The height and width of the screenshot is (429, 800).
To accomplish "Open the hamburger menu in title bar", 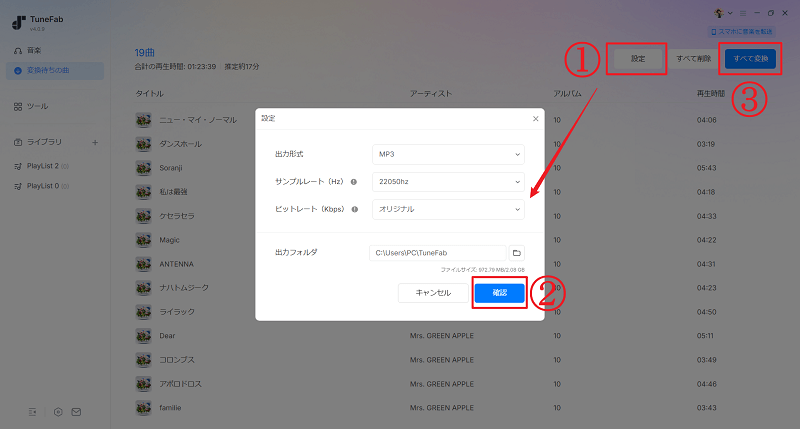I will (x=743, y=13).
